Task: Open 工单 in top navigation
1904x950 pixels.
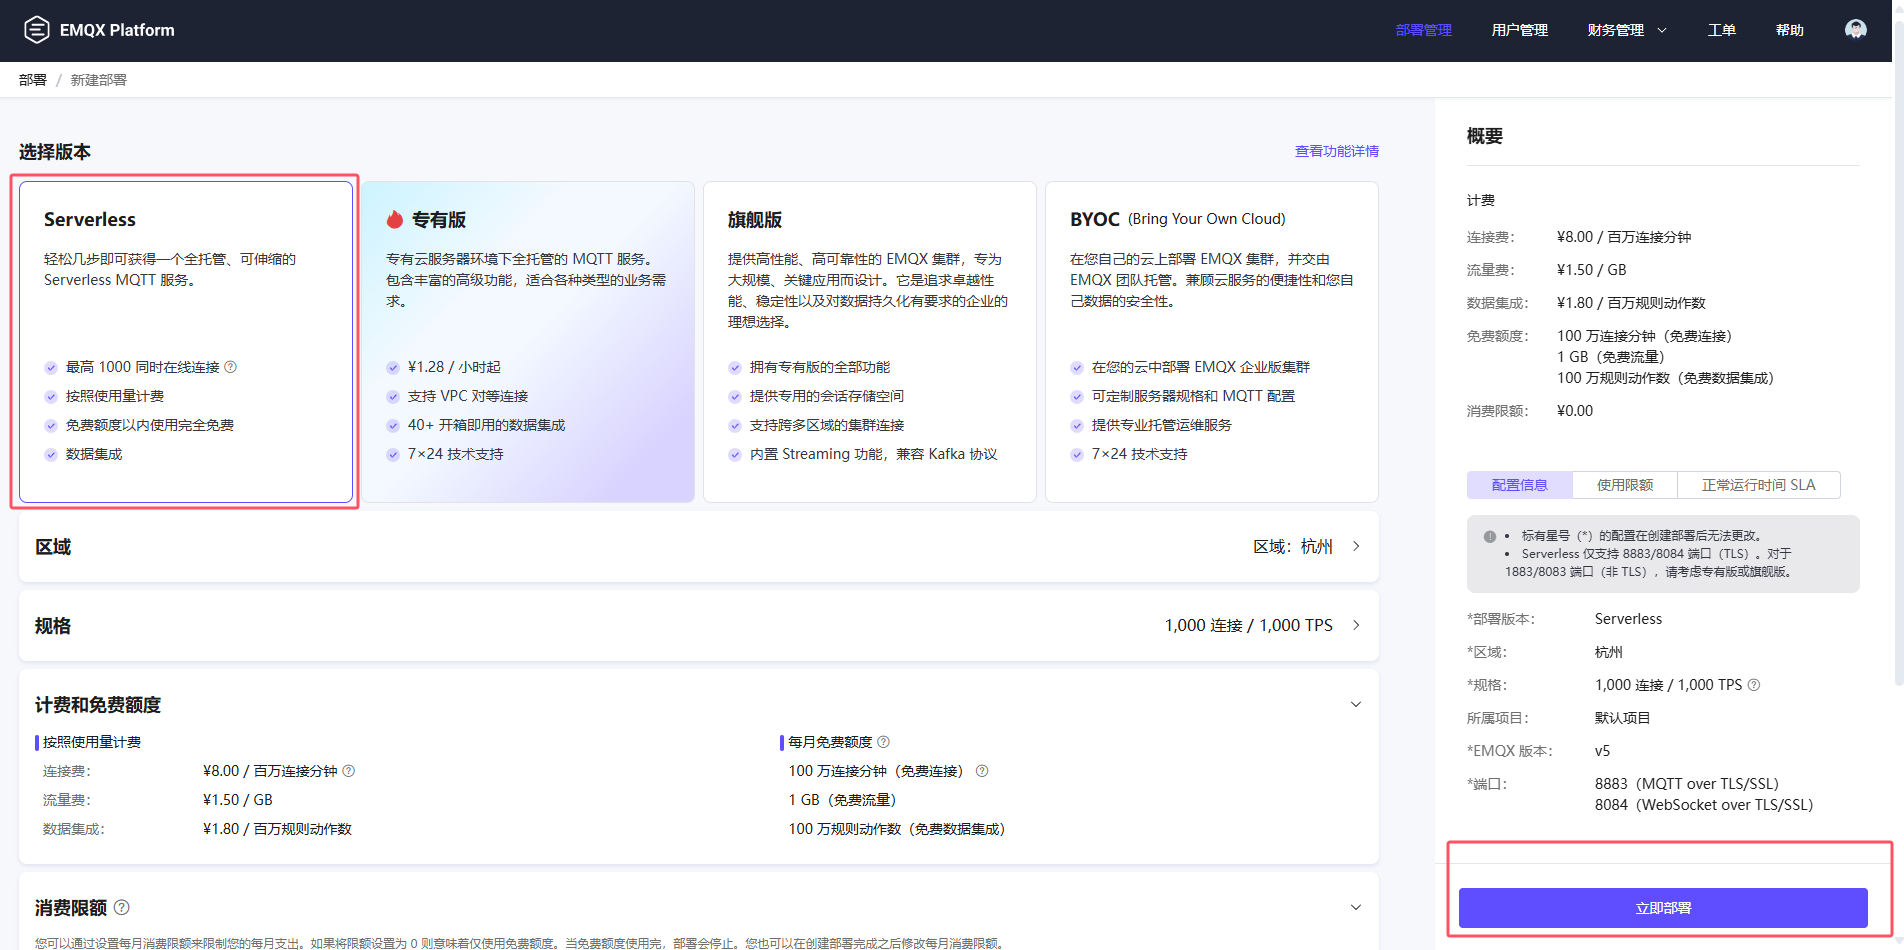Action: (1721, 30)
